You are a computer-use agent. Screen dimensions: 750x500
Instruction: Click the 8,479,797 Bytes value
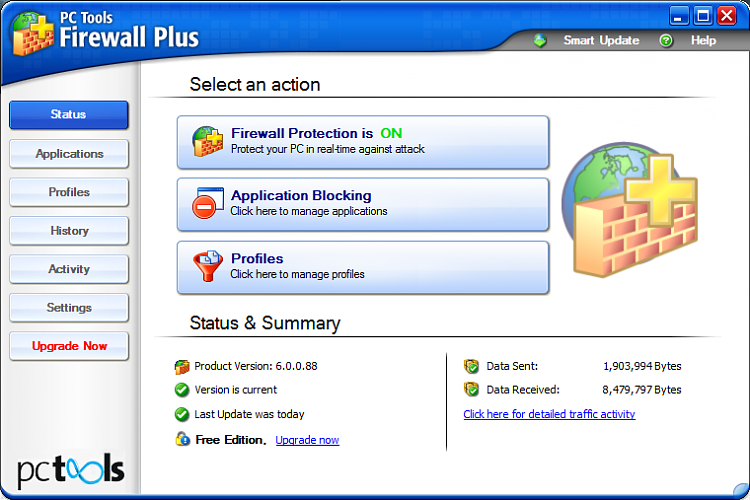click(641, 390)
